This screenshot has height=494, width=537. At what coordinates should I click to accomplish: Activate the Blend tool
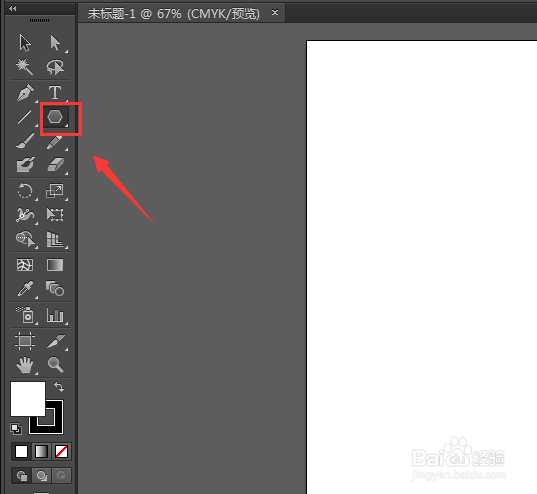(55, 288)
